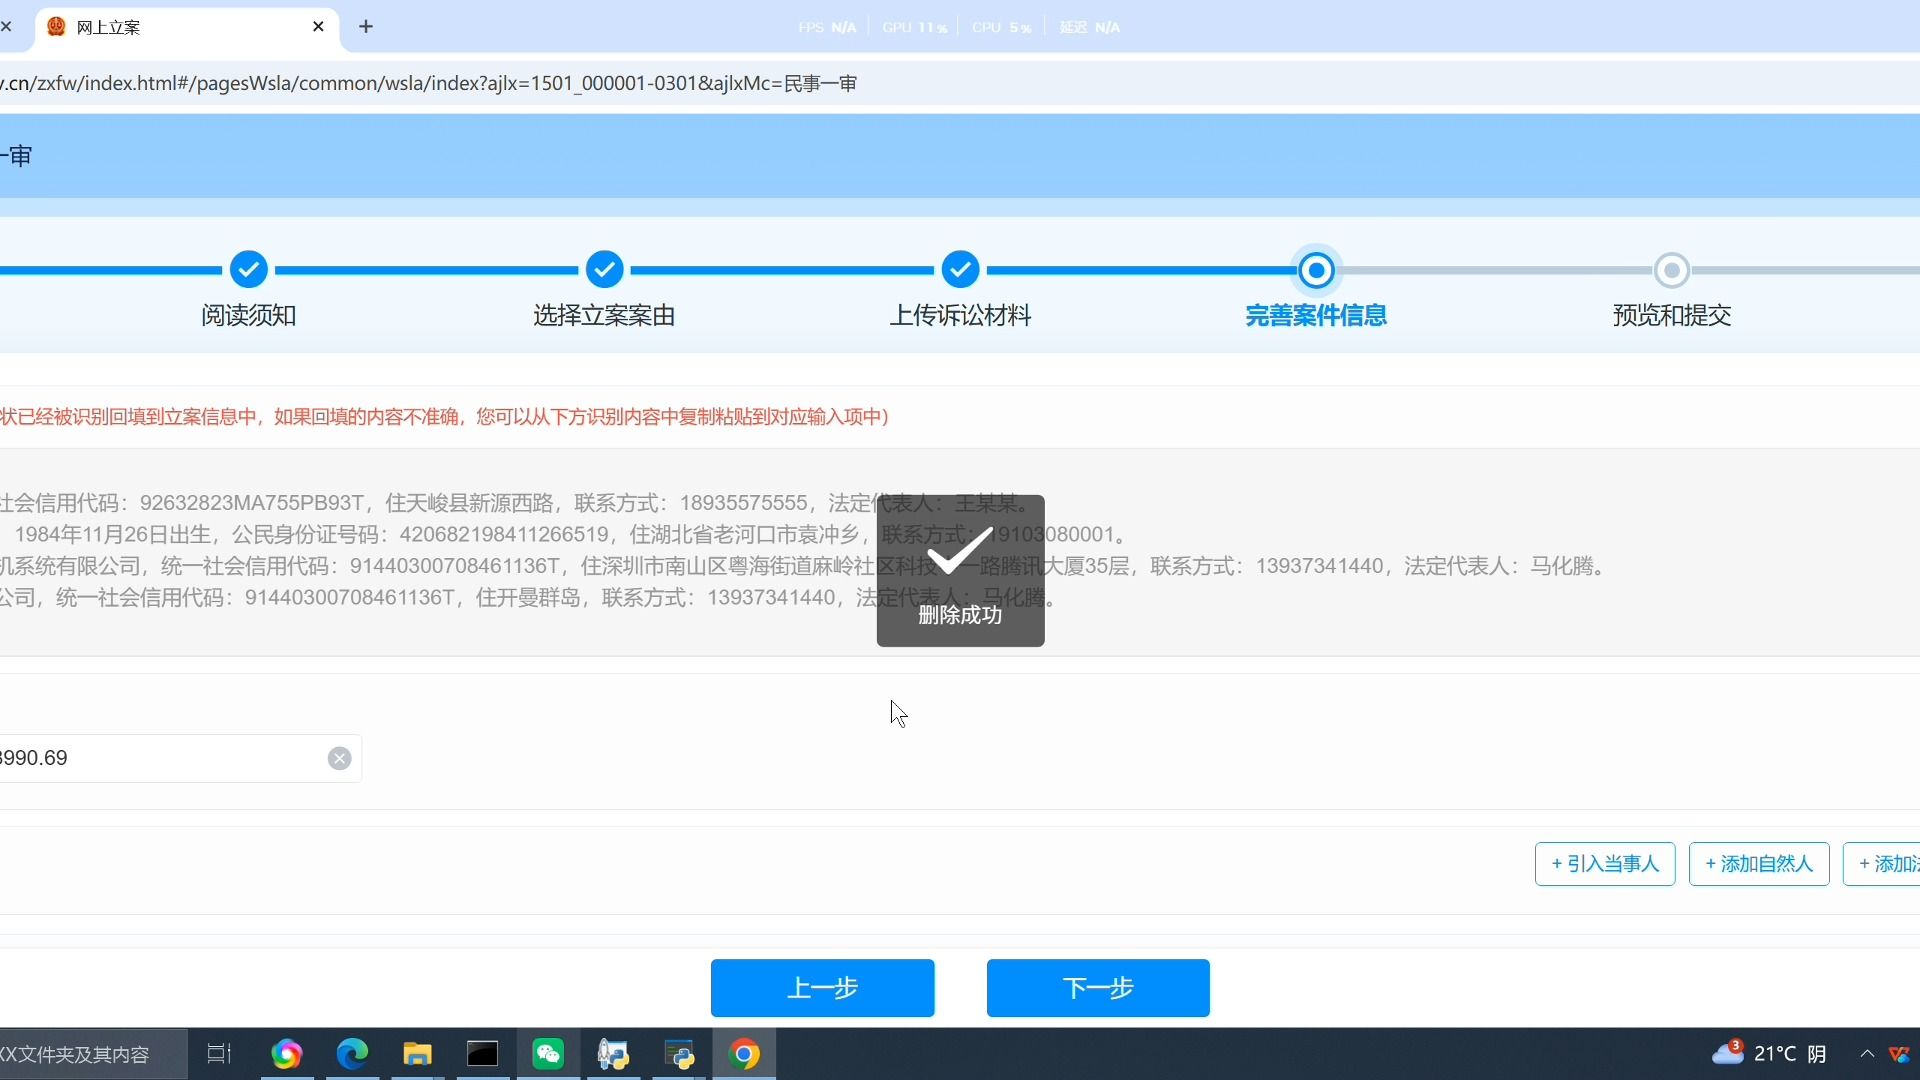Launch Firefox from the taskbar

click(x=287, y=1053)
